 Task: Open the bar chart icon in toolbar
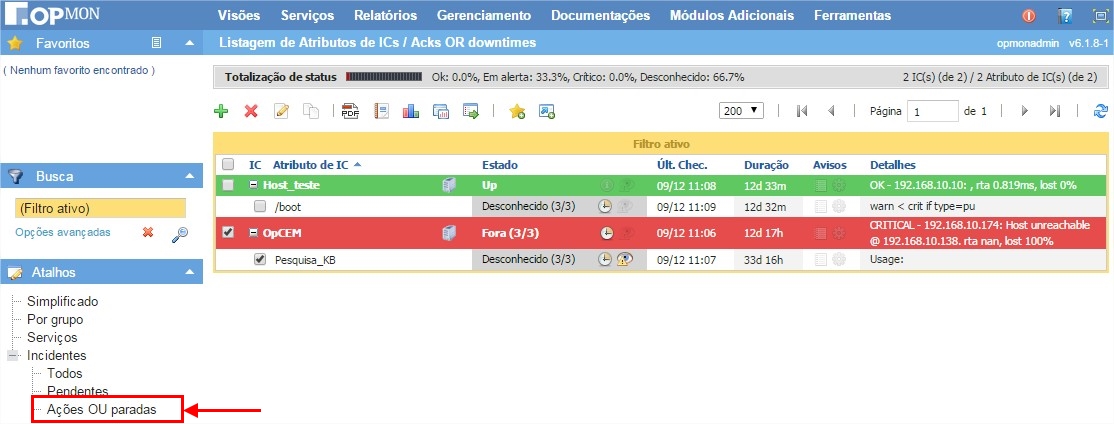(x=410, y=112)
